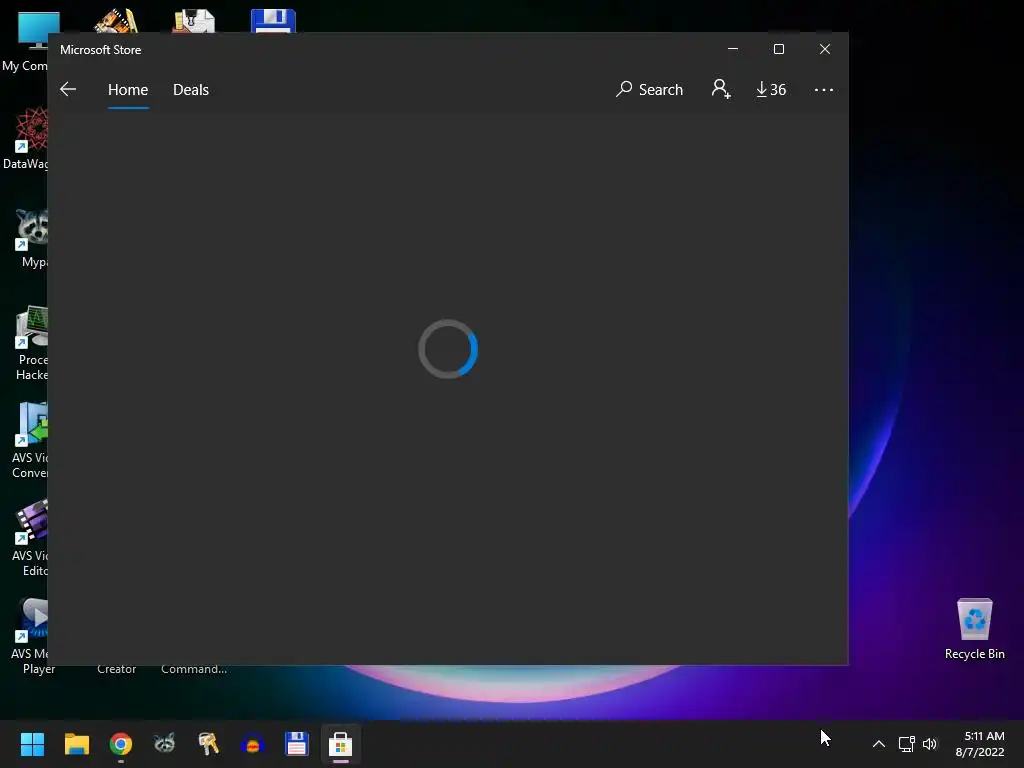Open the Deals tab
This screenshot has height=768, width=1024.
click(191, 89)
